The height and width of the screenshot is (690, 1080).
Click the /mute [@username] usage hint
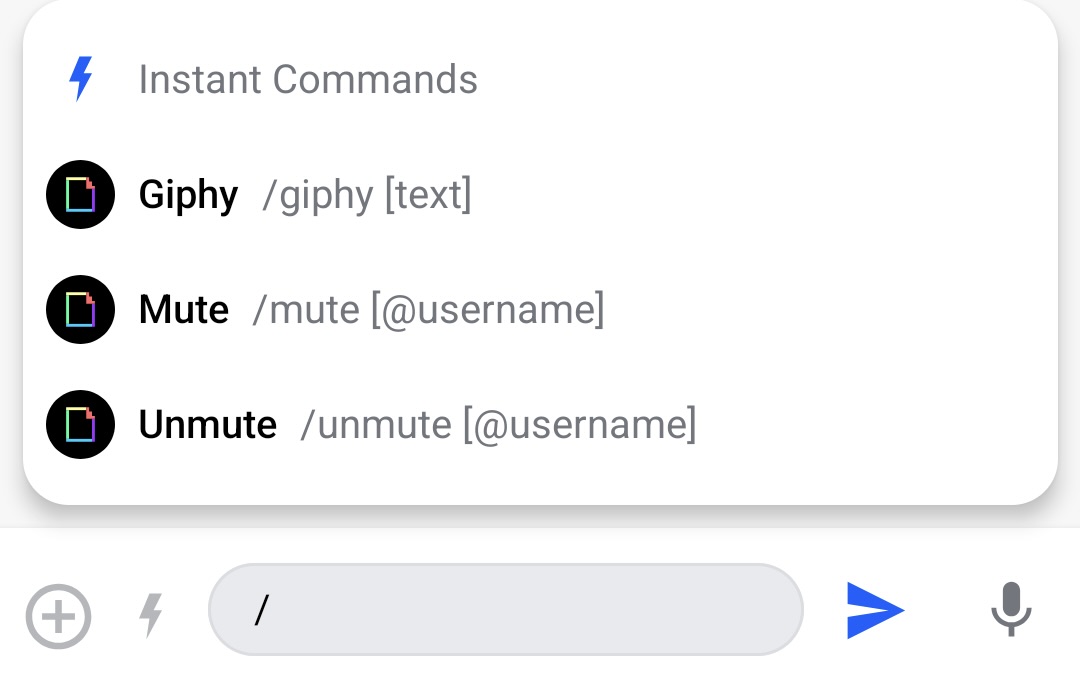pos(430,310)
